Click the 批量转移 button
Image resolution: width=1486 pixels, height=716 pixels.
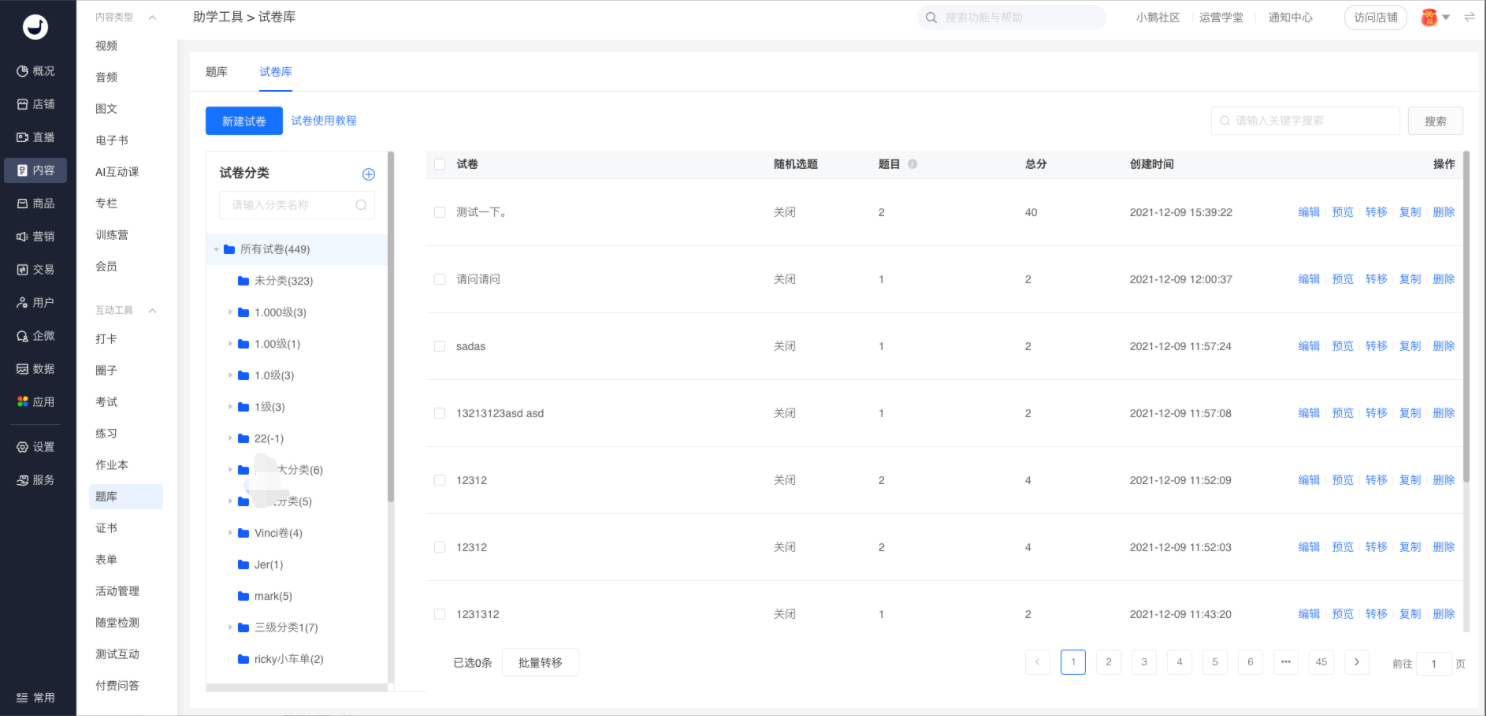(x=540, y=662)
